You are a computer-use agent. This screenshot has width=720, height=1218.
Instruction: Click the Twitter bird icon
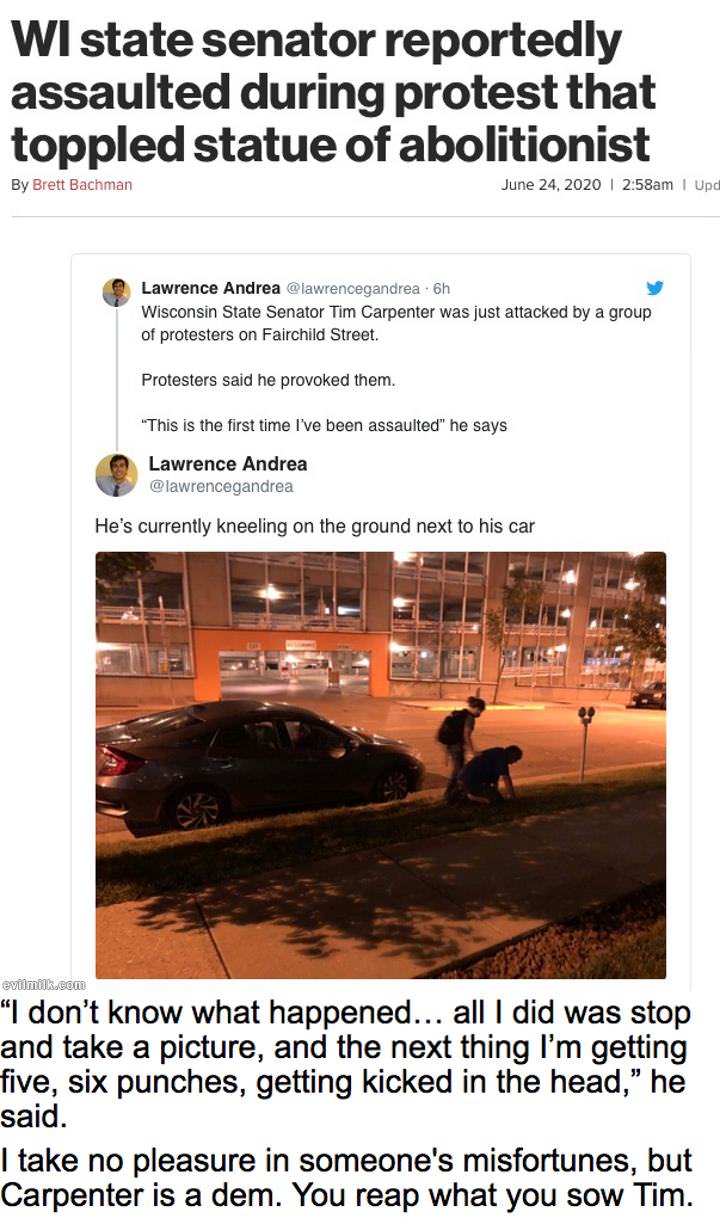[654, 288]
